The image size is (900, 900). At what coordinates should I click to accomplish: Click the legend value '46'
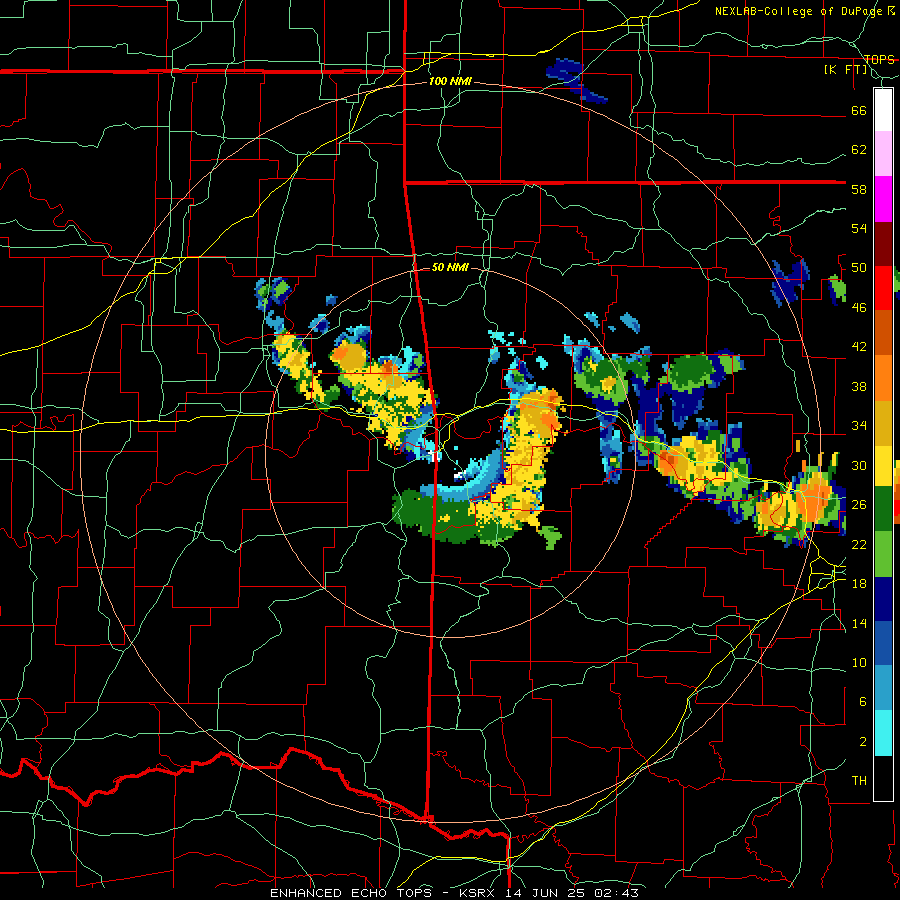[859, 308]
